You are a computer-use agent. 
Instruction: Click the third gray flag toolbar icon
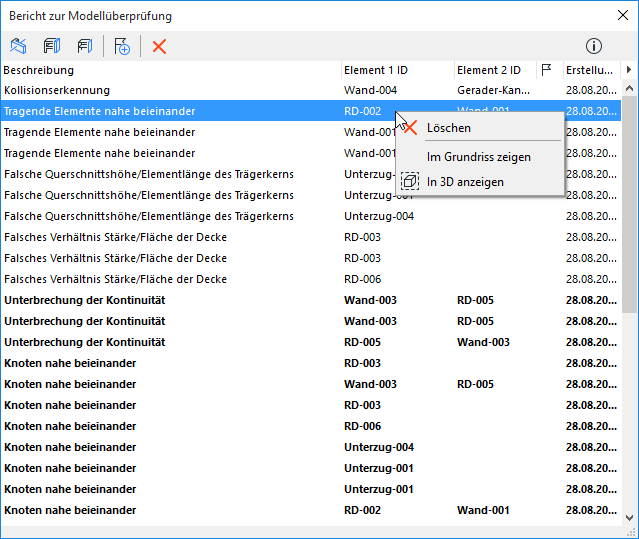[85, 46]
